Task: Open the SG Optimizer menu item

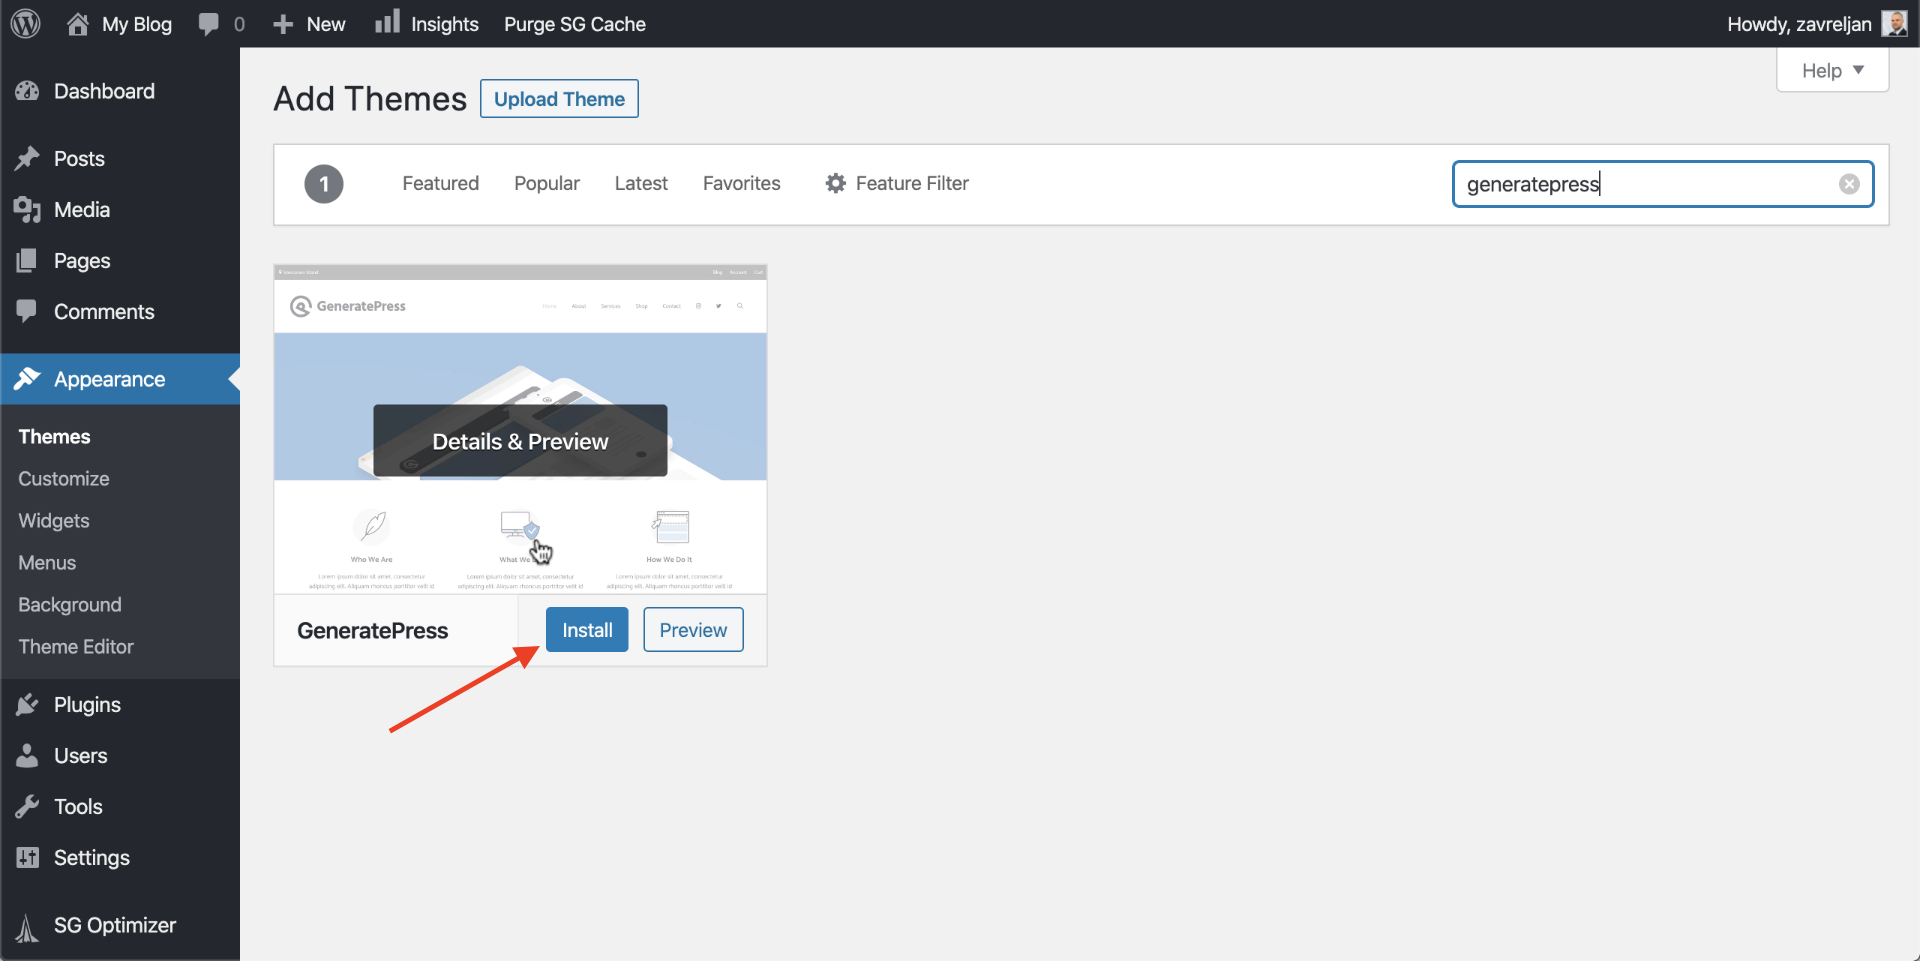Action: coord(120,925)
